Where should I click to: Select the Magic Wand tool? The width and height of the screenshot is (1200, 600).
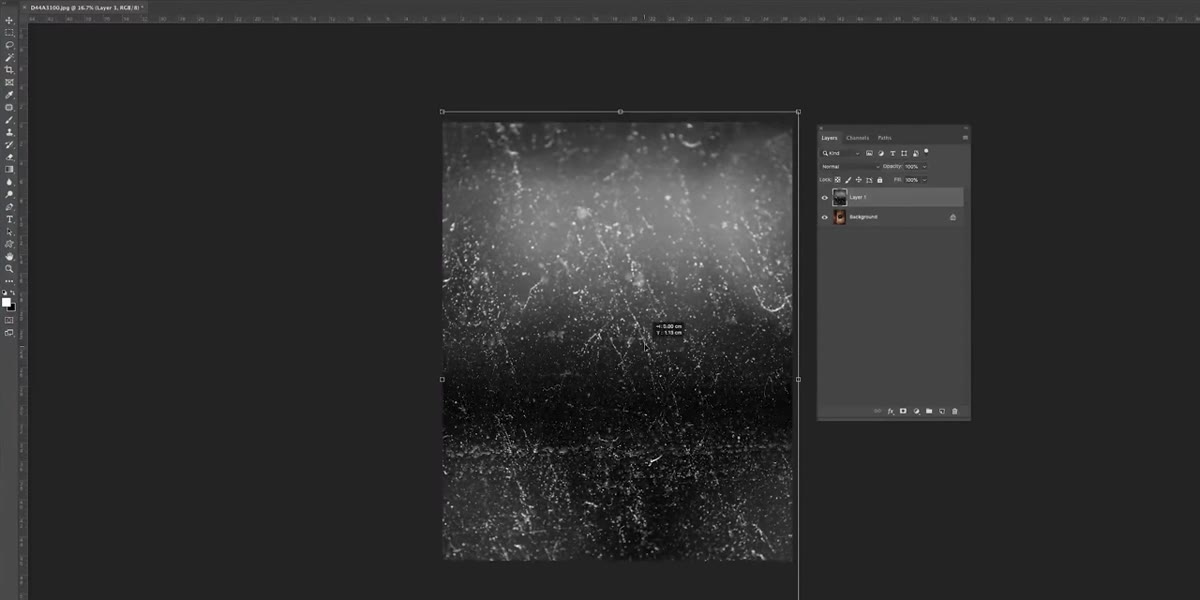[x=10, y=57]
